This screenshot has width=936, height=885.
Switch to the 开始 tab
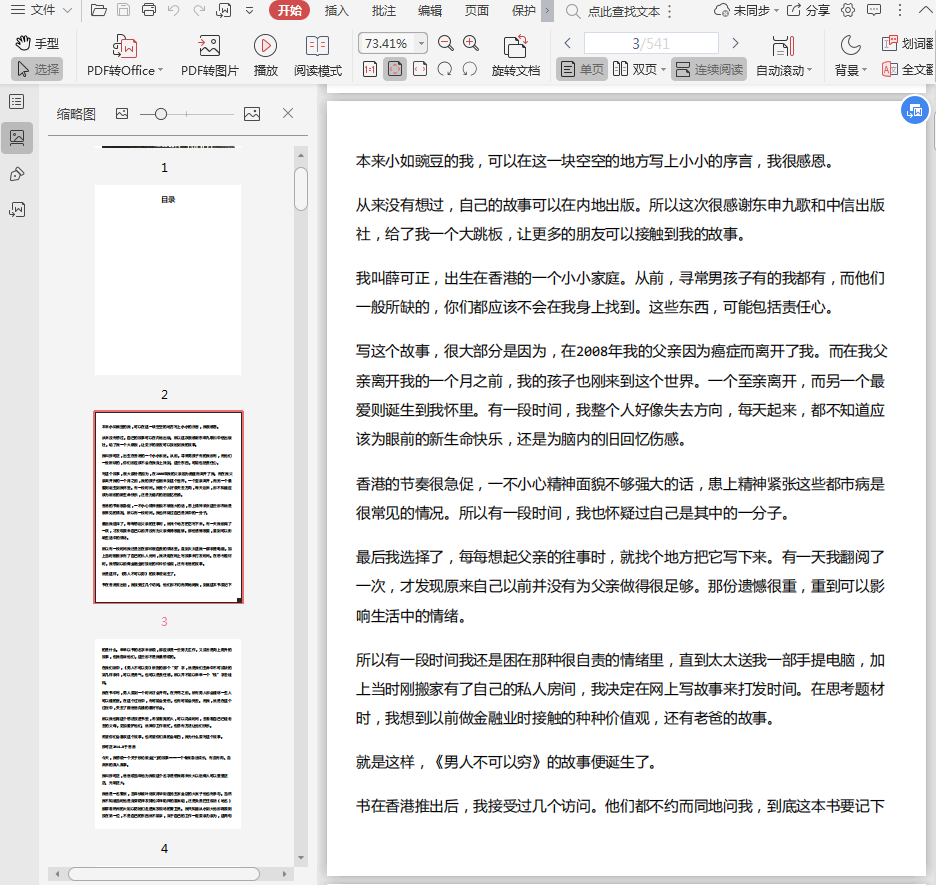[290, 11]
